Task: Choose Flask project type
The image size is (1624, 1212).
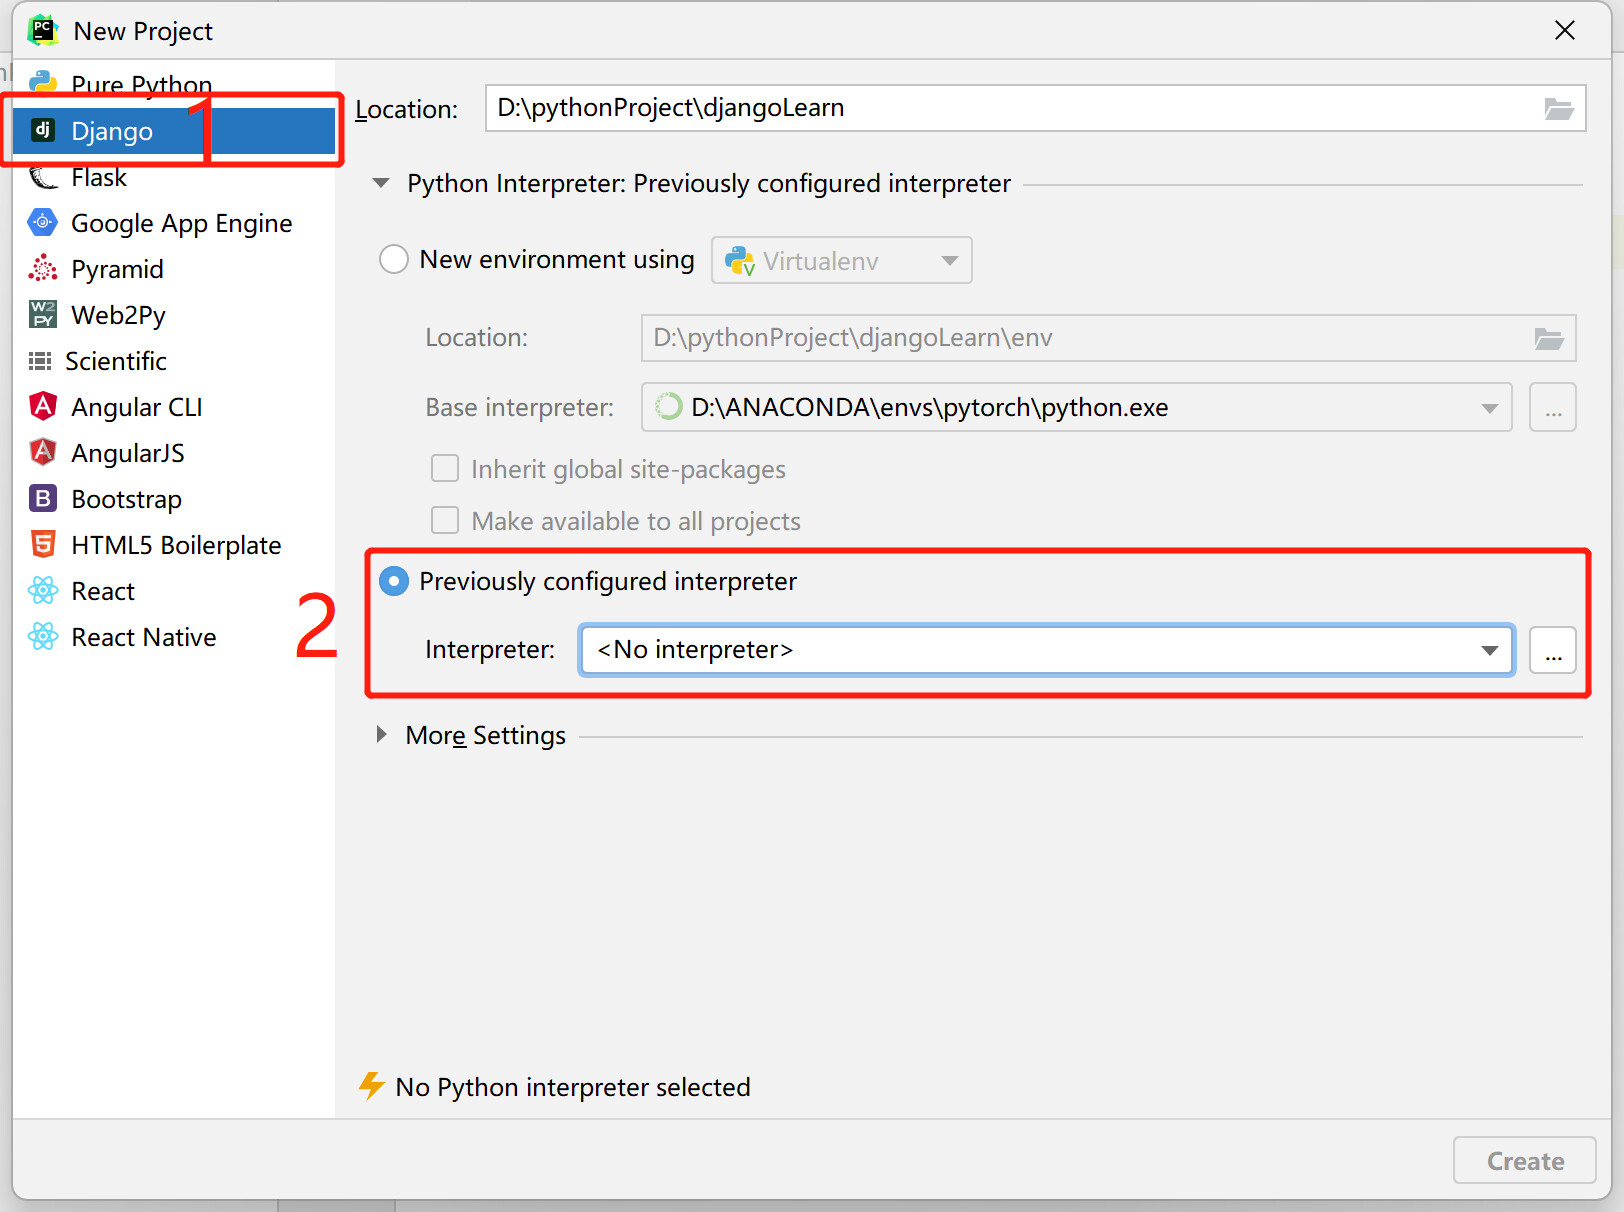Action: coord(174,177)
